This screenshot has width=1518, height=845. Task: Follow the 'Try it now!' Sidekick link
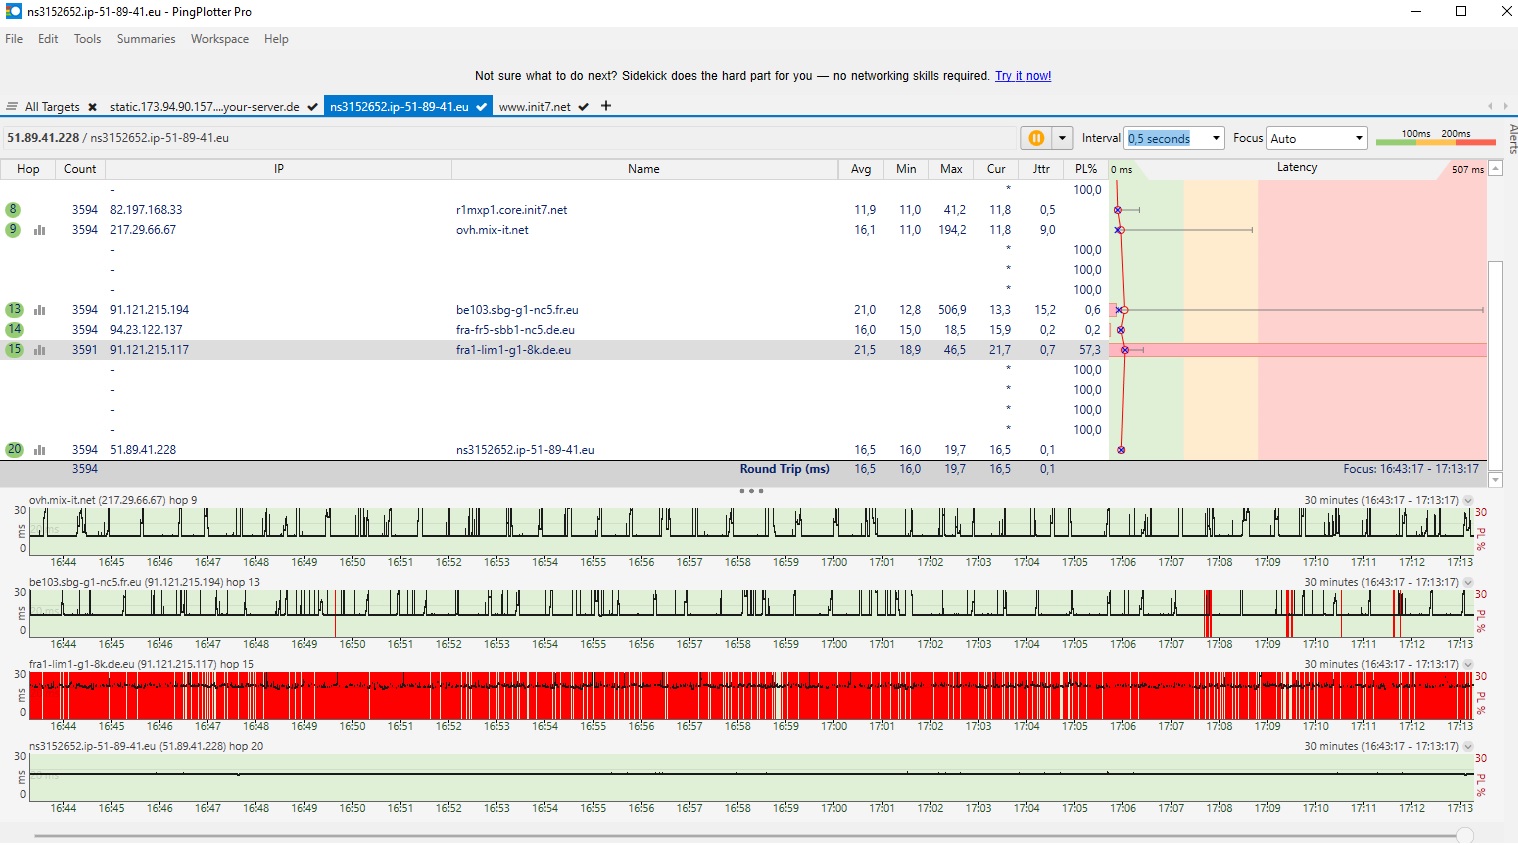tap(1023, 76)
